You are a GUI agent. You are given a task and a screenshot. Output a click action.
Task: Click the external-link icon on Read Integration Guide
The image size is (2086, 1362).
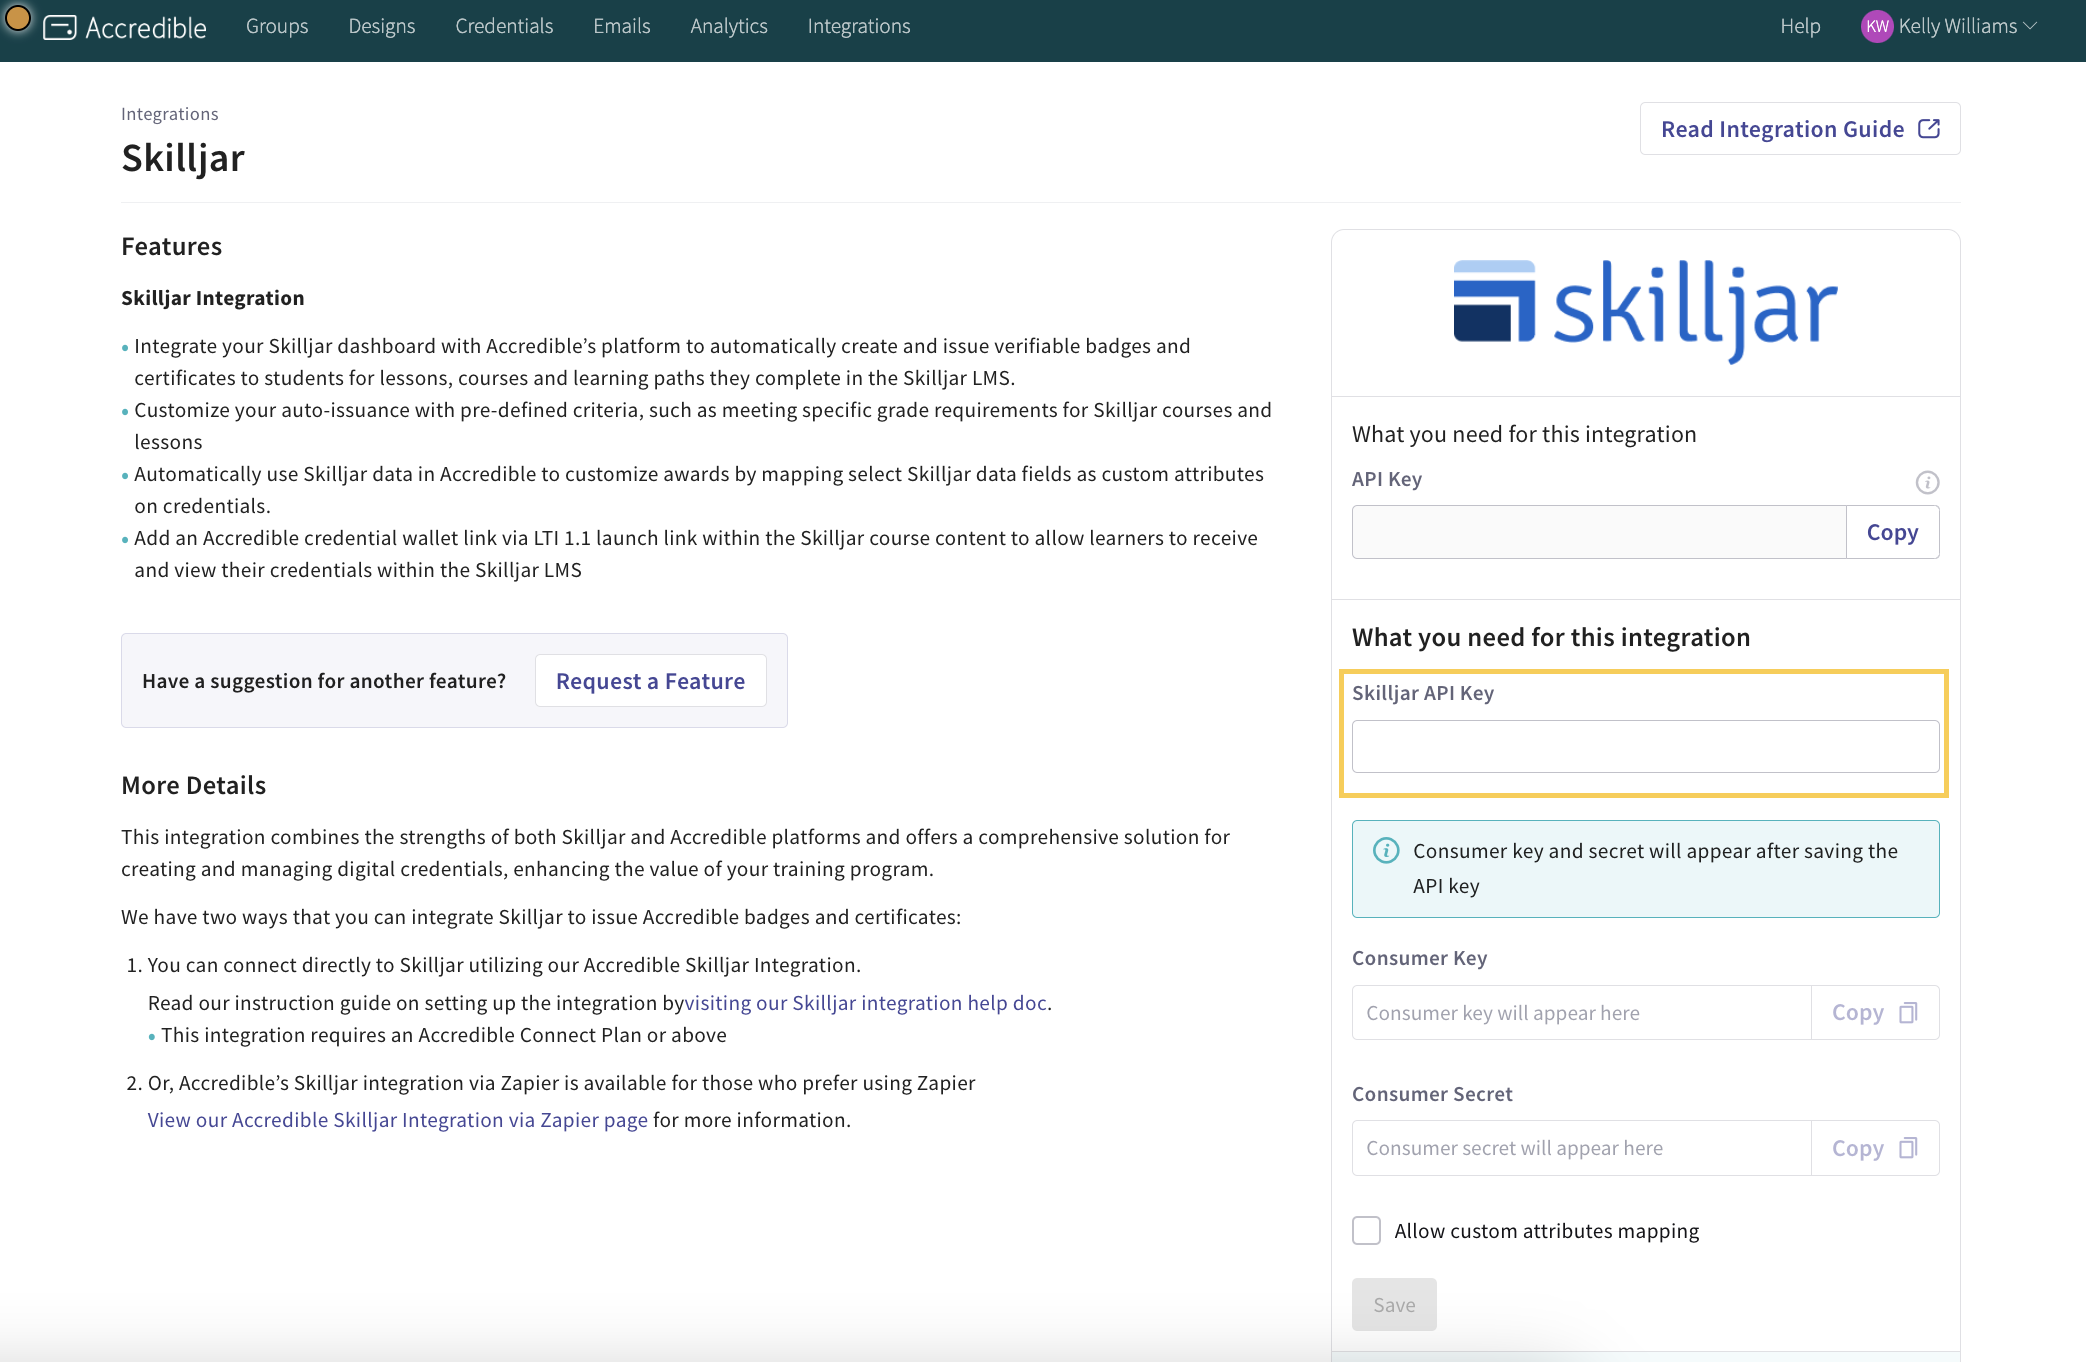click(x=1929, y=128)
